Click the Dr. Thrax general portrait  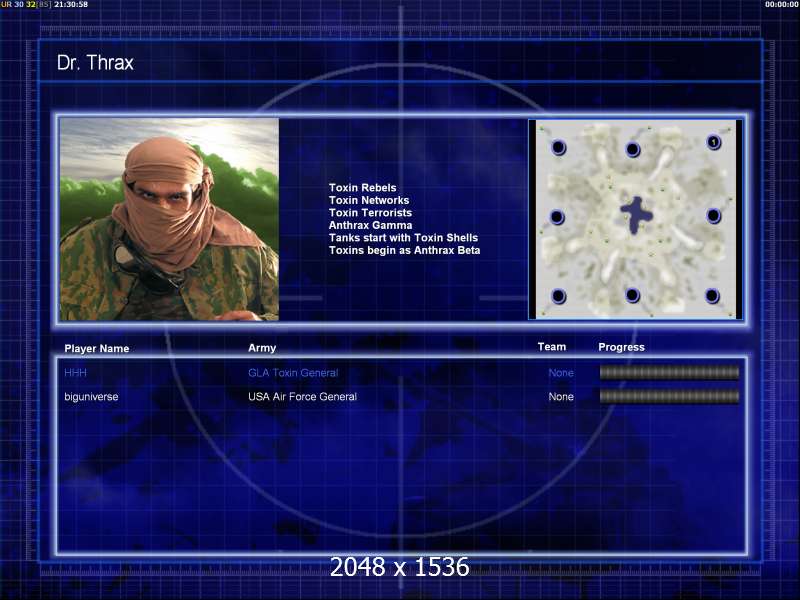[x=169, y=219]
